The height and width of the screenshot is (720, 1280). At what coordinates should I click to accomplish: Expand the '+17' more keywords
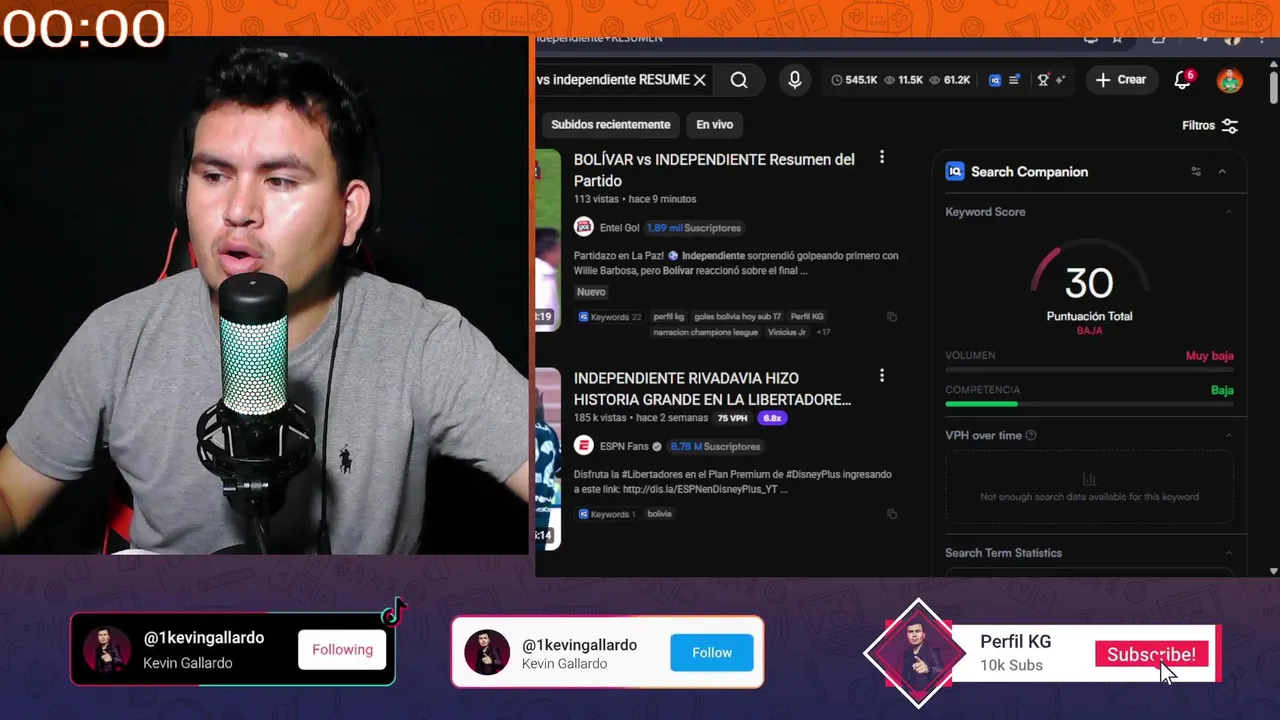823,332
